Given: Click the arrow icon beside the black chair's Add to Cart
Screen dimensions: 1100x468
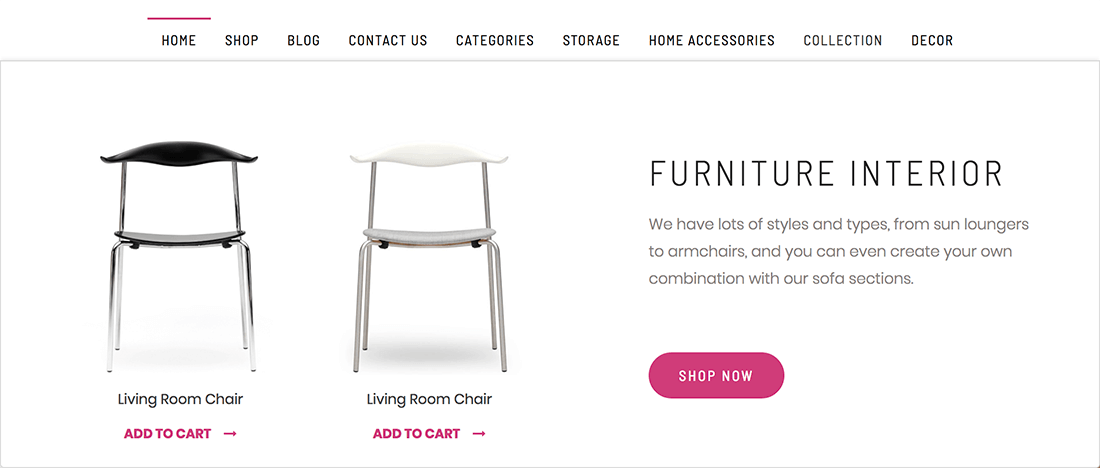Looking at the screenshot, I should click(x=230, y=434).
